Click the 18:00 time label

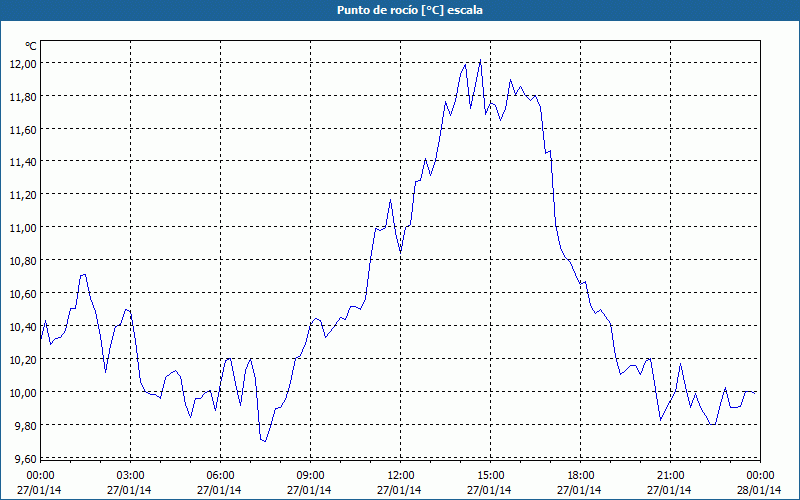coord(581,476)
